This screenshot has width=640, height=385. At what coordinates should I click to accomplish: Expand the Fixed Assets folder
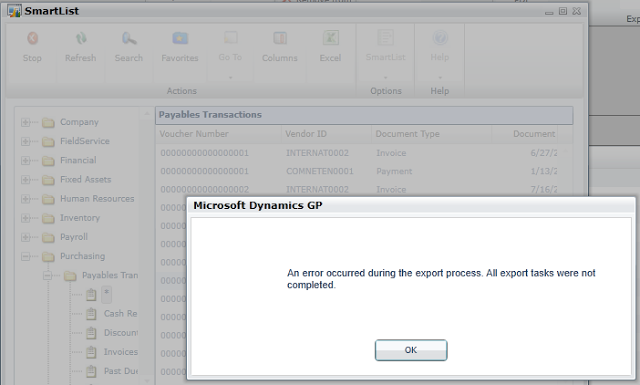pos(25,180)
